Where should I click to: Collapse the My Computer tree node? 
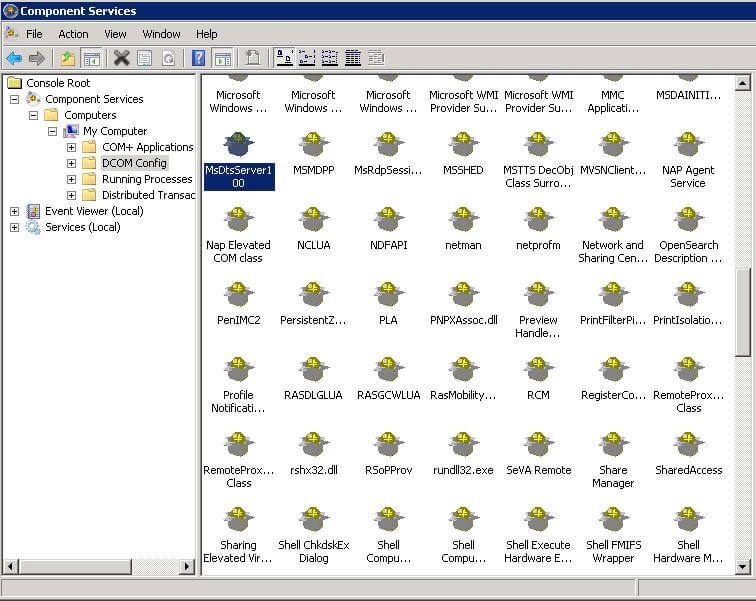click(x=53, y=131)
